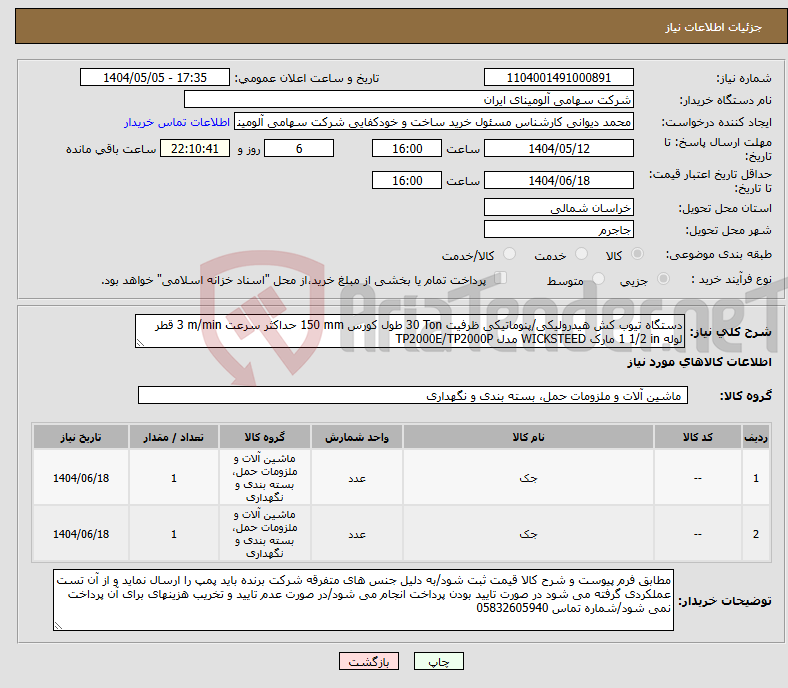Click the delivery city field جاجرم

pos(558,230)
